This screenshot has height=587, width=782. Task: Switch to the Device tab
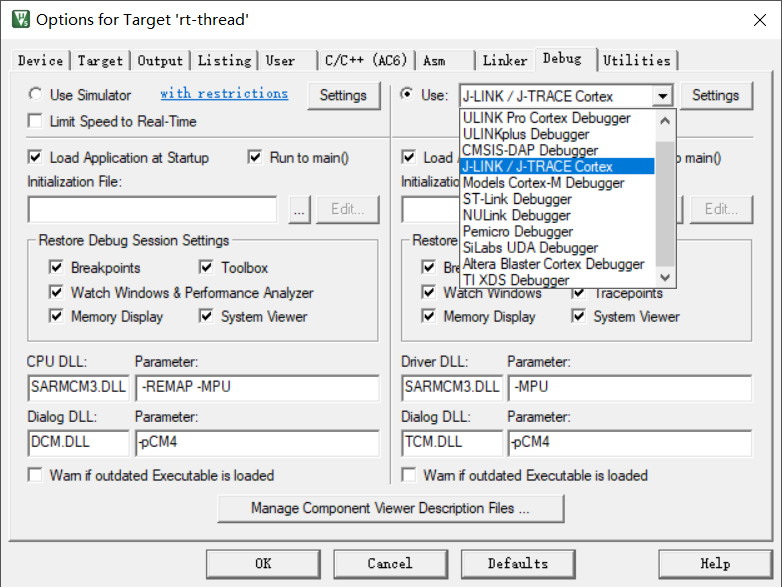[40, 61]
